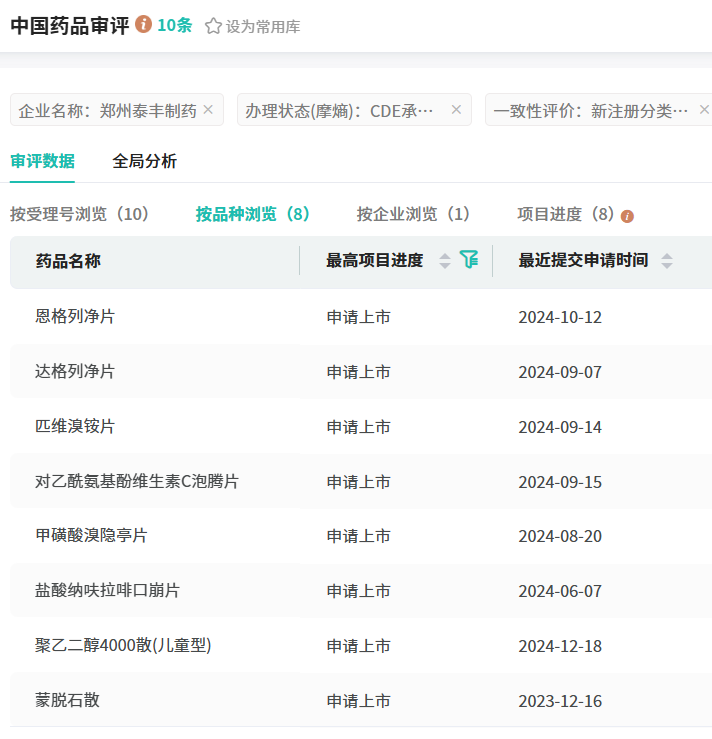This screenshot has width=712, height=739.
Task: Click 设为常用库 text link
Action: point(263,27)
